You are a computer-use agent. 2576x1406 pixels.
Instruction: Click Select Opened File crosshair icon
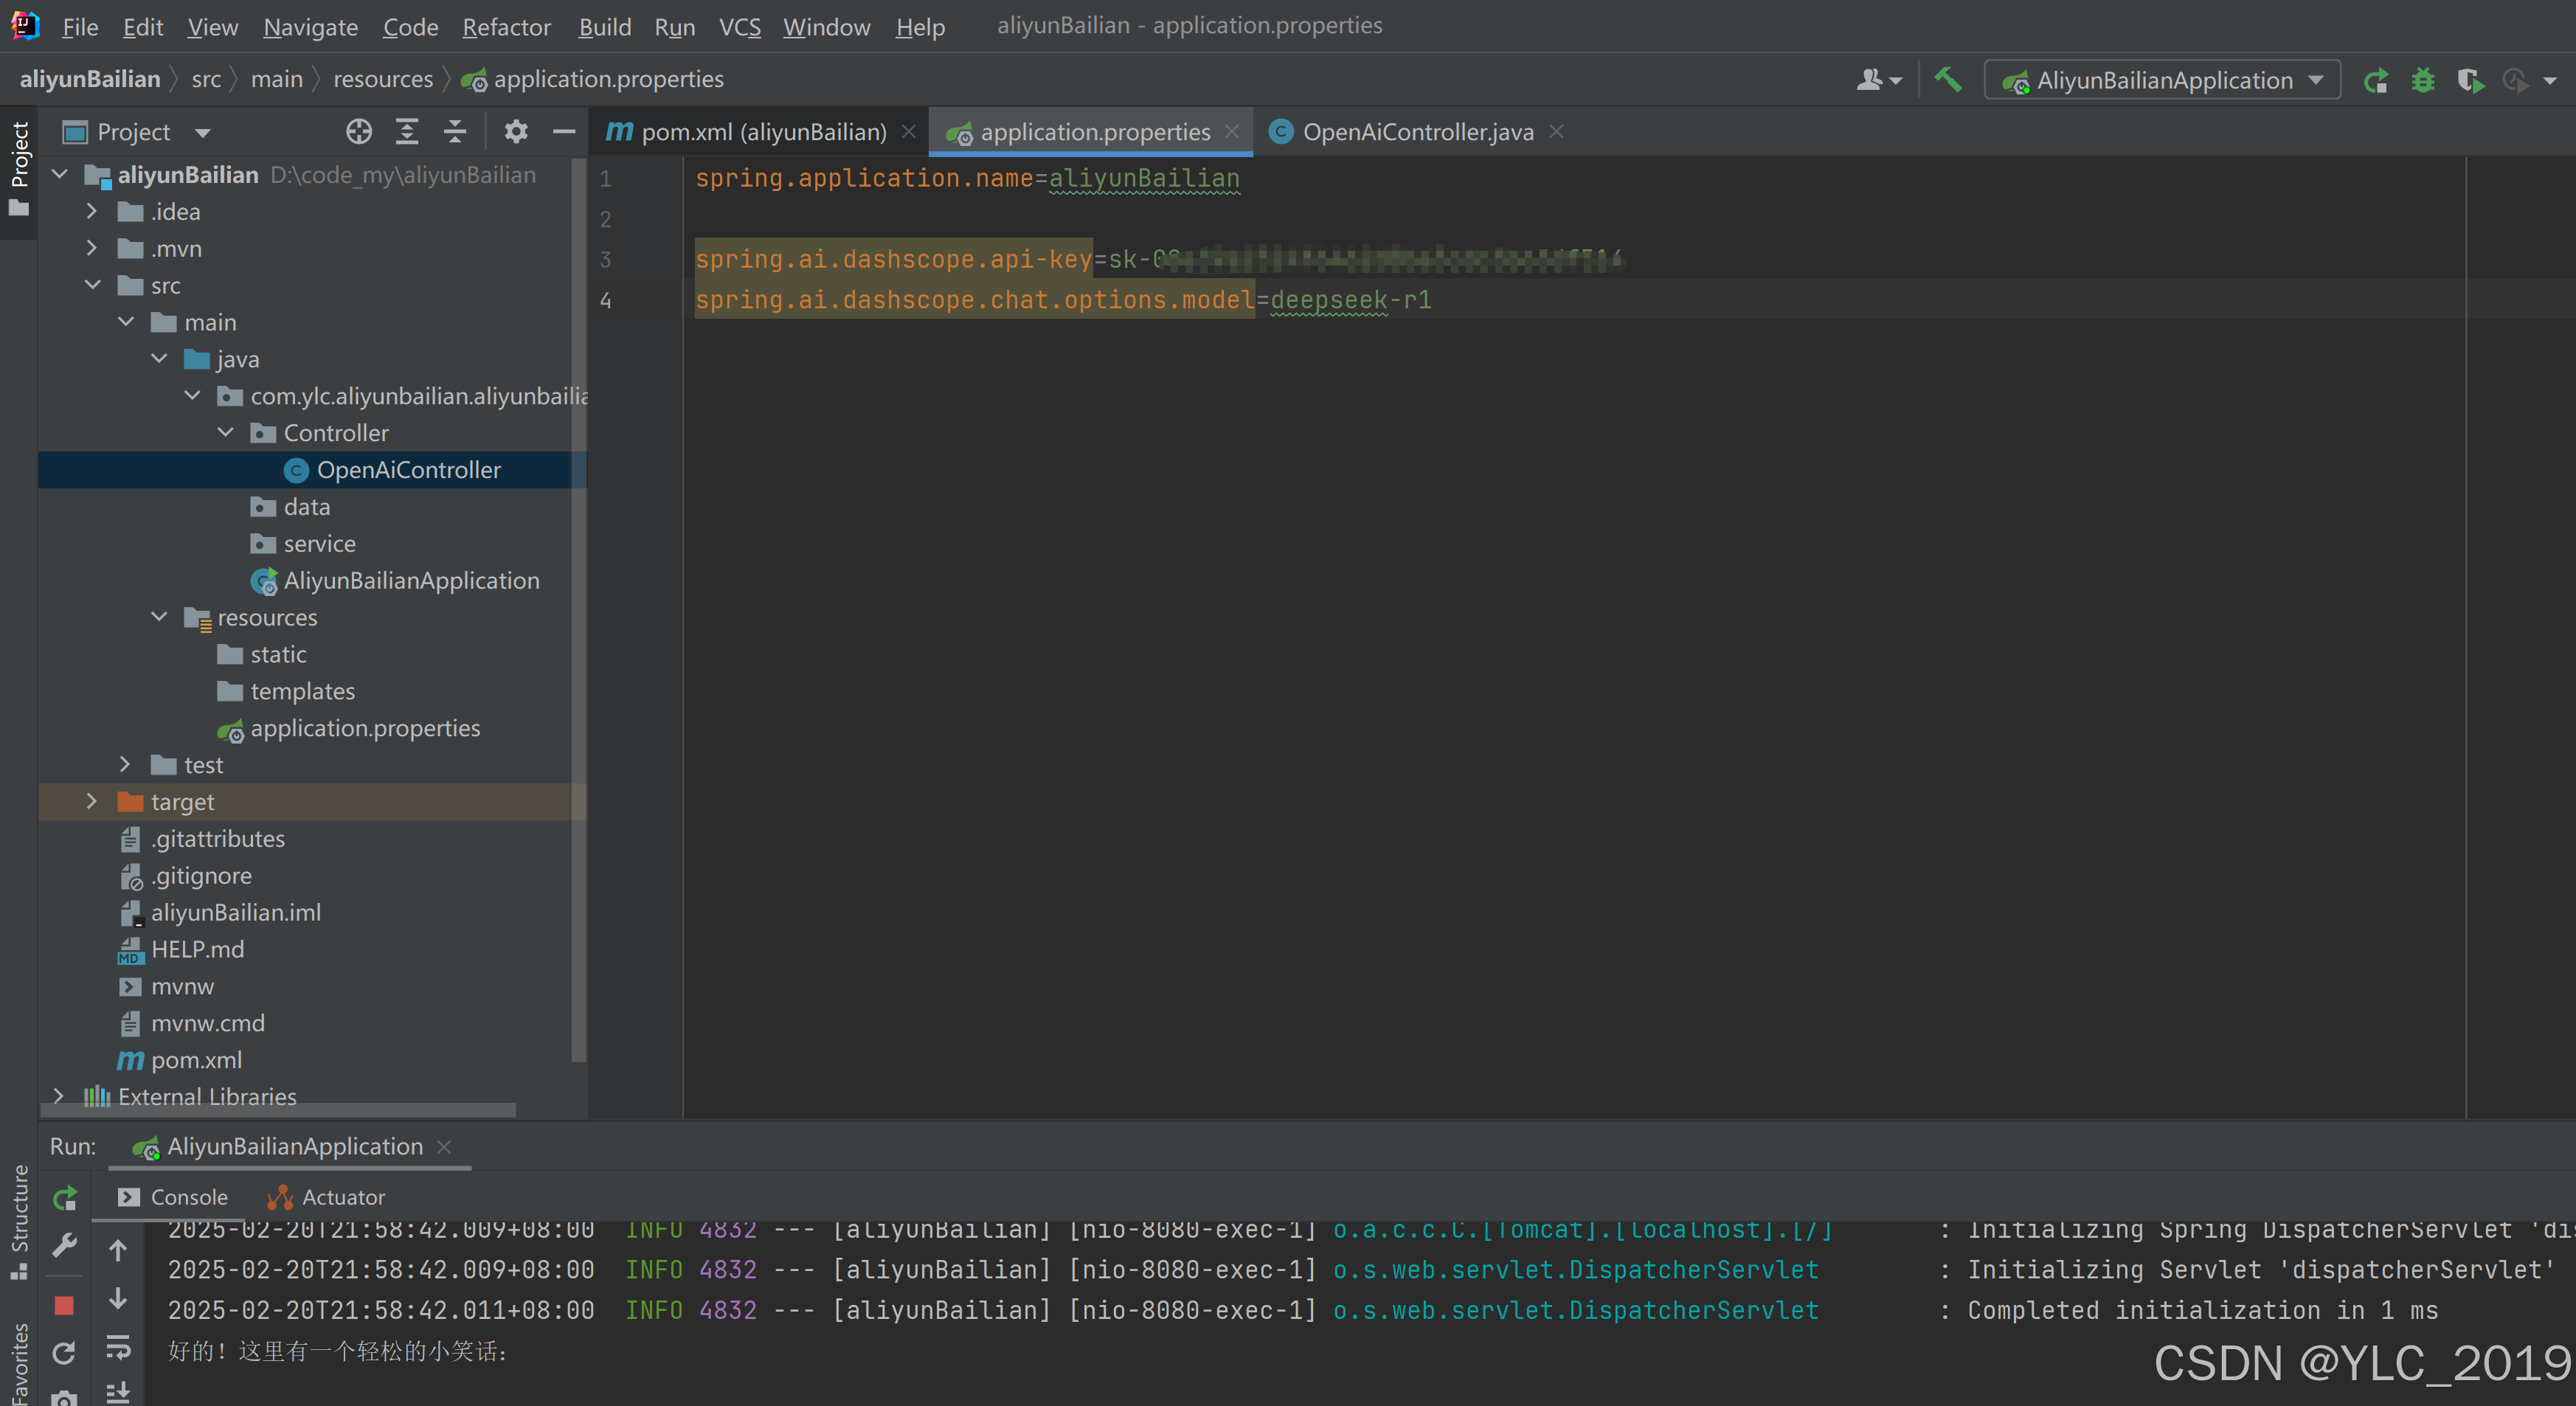click(358, 132)
